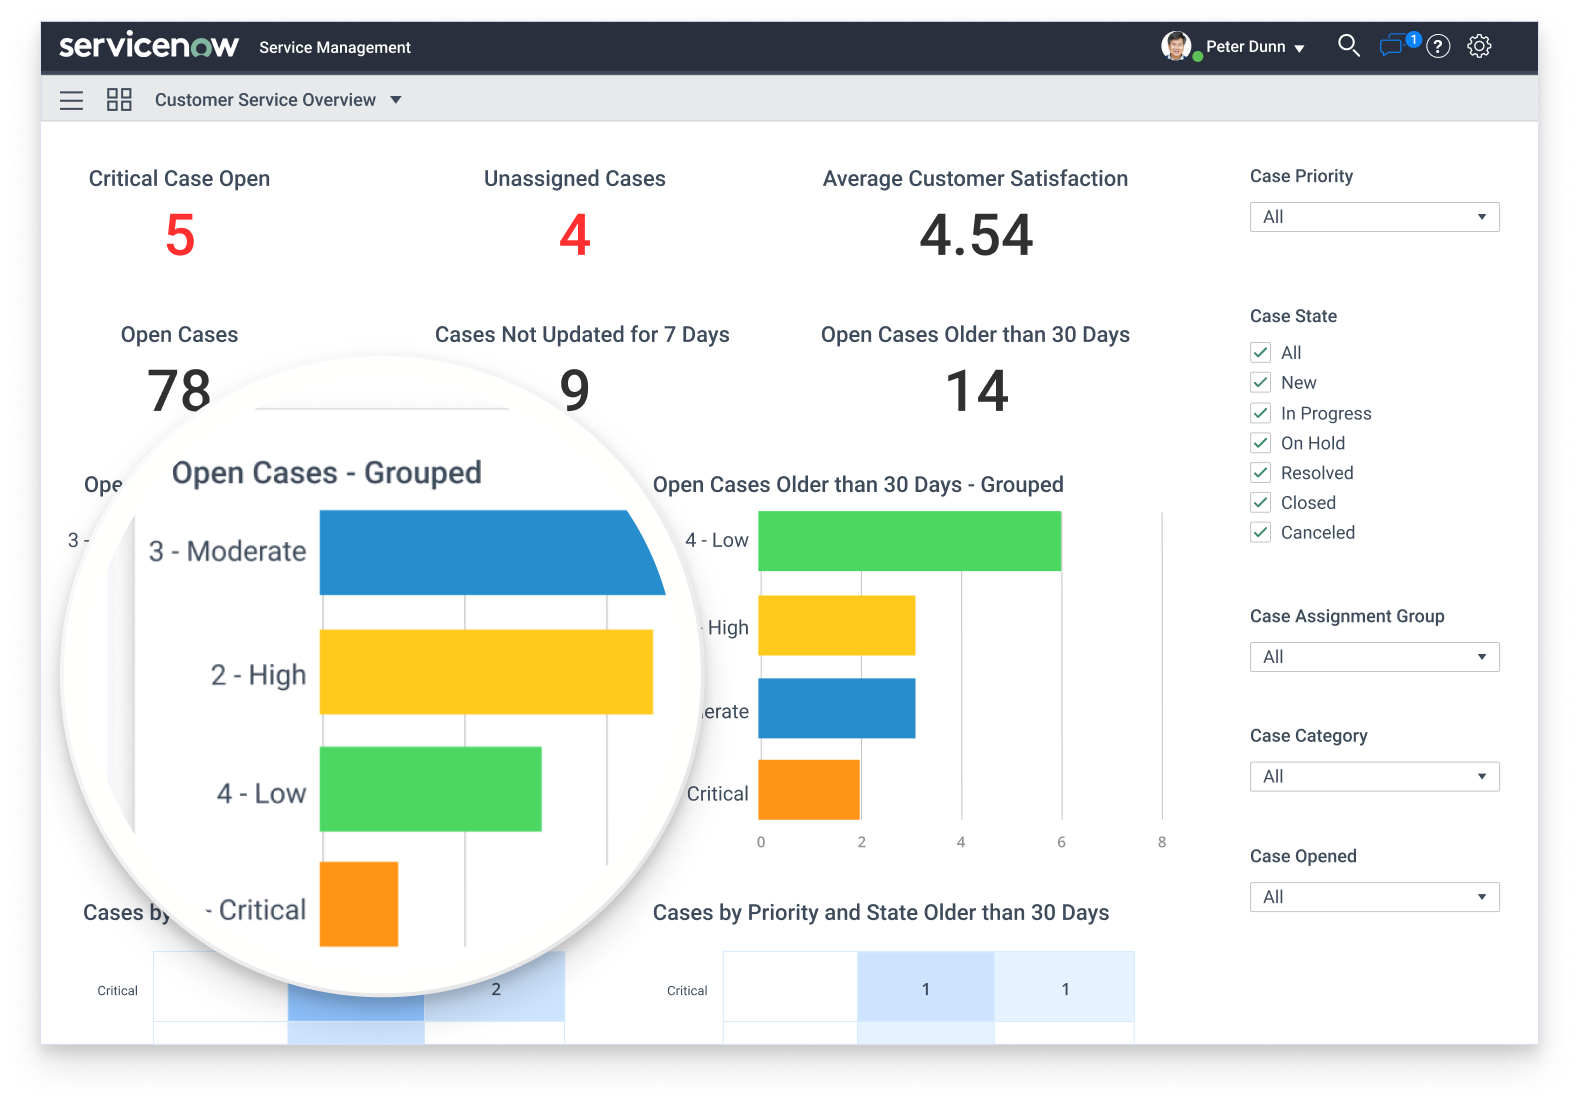The image size is (1579, 1105).
Task: Open the Case Category dropdown
Action: [x=1374, y=777]
